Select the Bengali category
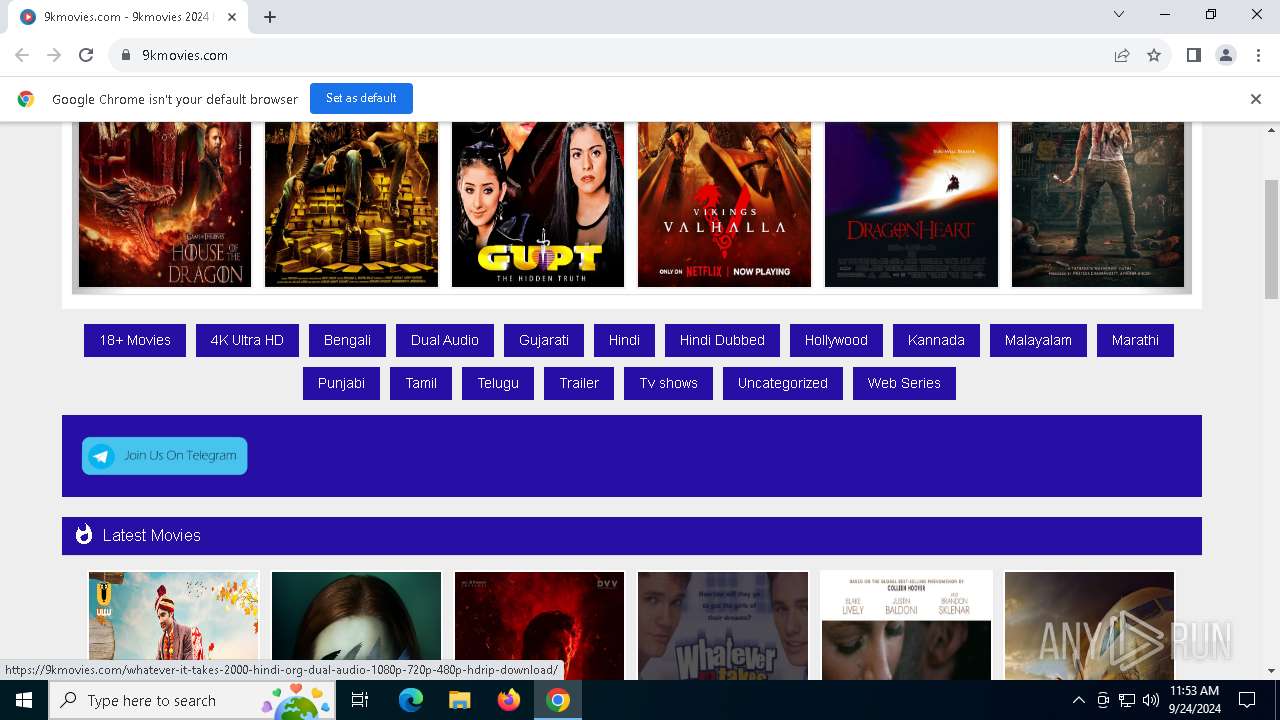The image size is (1280, 720). (347, 340)
